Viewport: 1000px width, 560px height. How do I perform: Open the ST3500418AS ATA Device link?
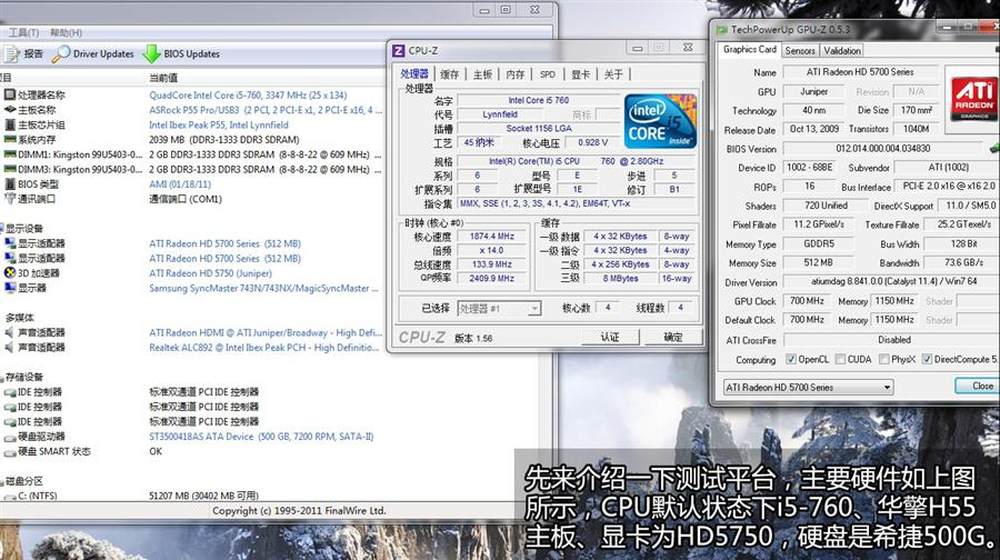[261, 437]
